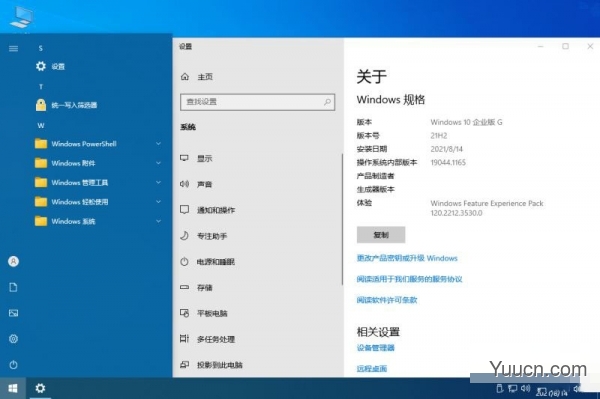Screen dimensions: 600x399
Task: Click the volume icon in system tray
Action: pyautogui.click(x=525, y=388)
